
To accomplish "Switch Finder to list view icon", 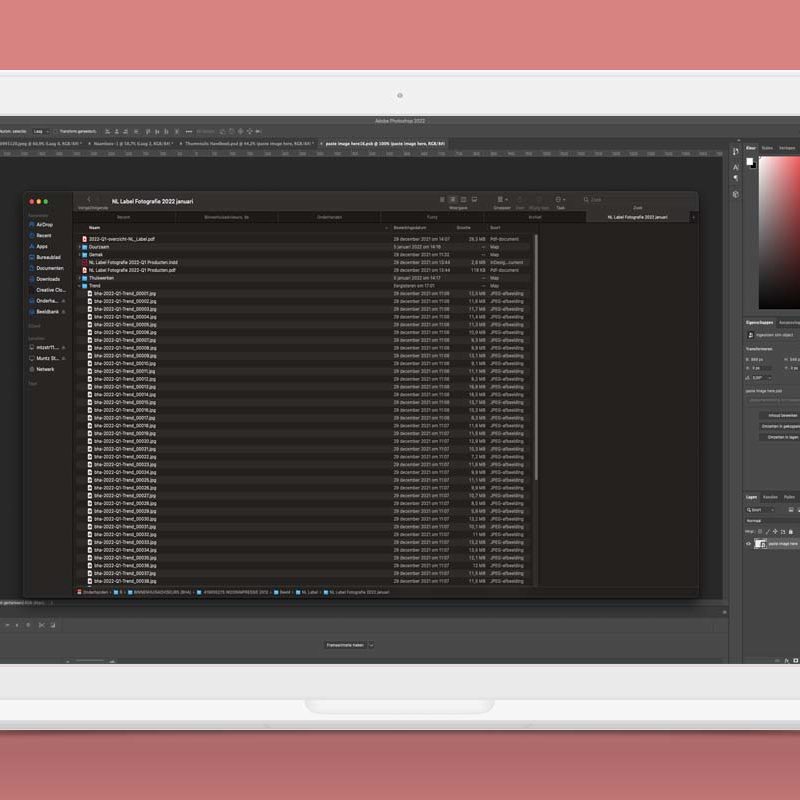I will (453, 200).
